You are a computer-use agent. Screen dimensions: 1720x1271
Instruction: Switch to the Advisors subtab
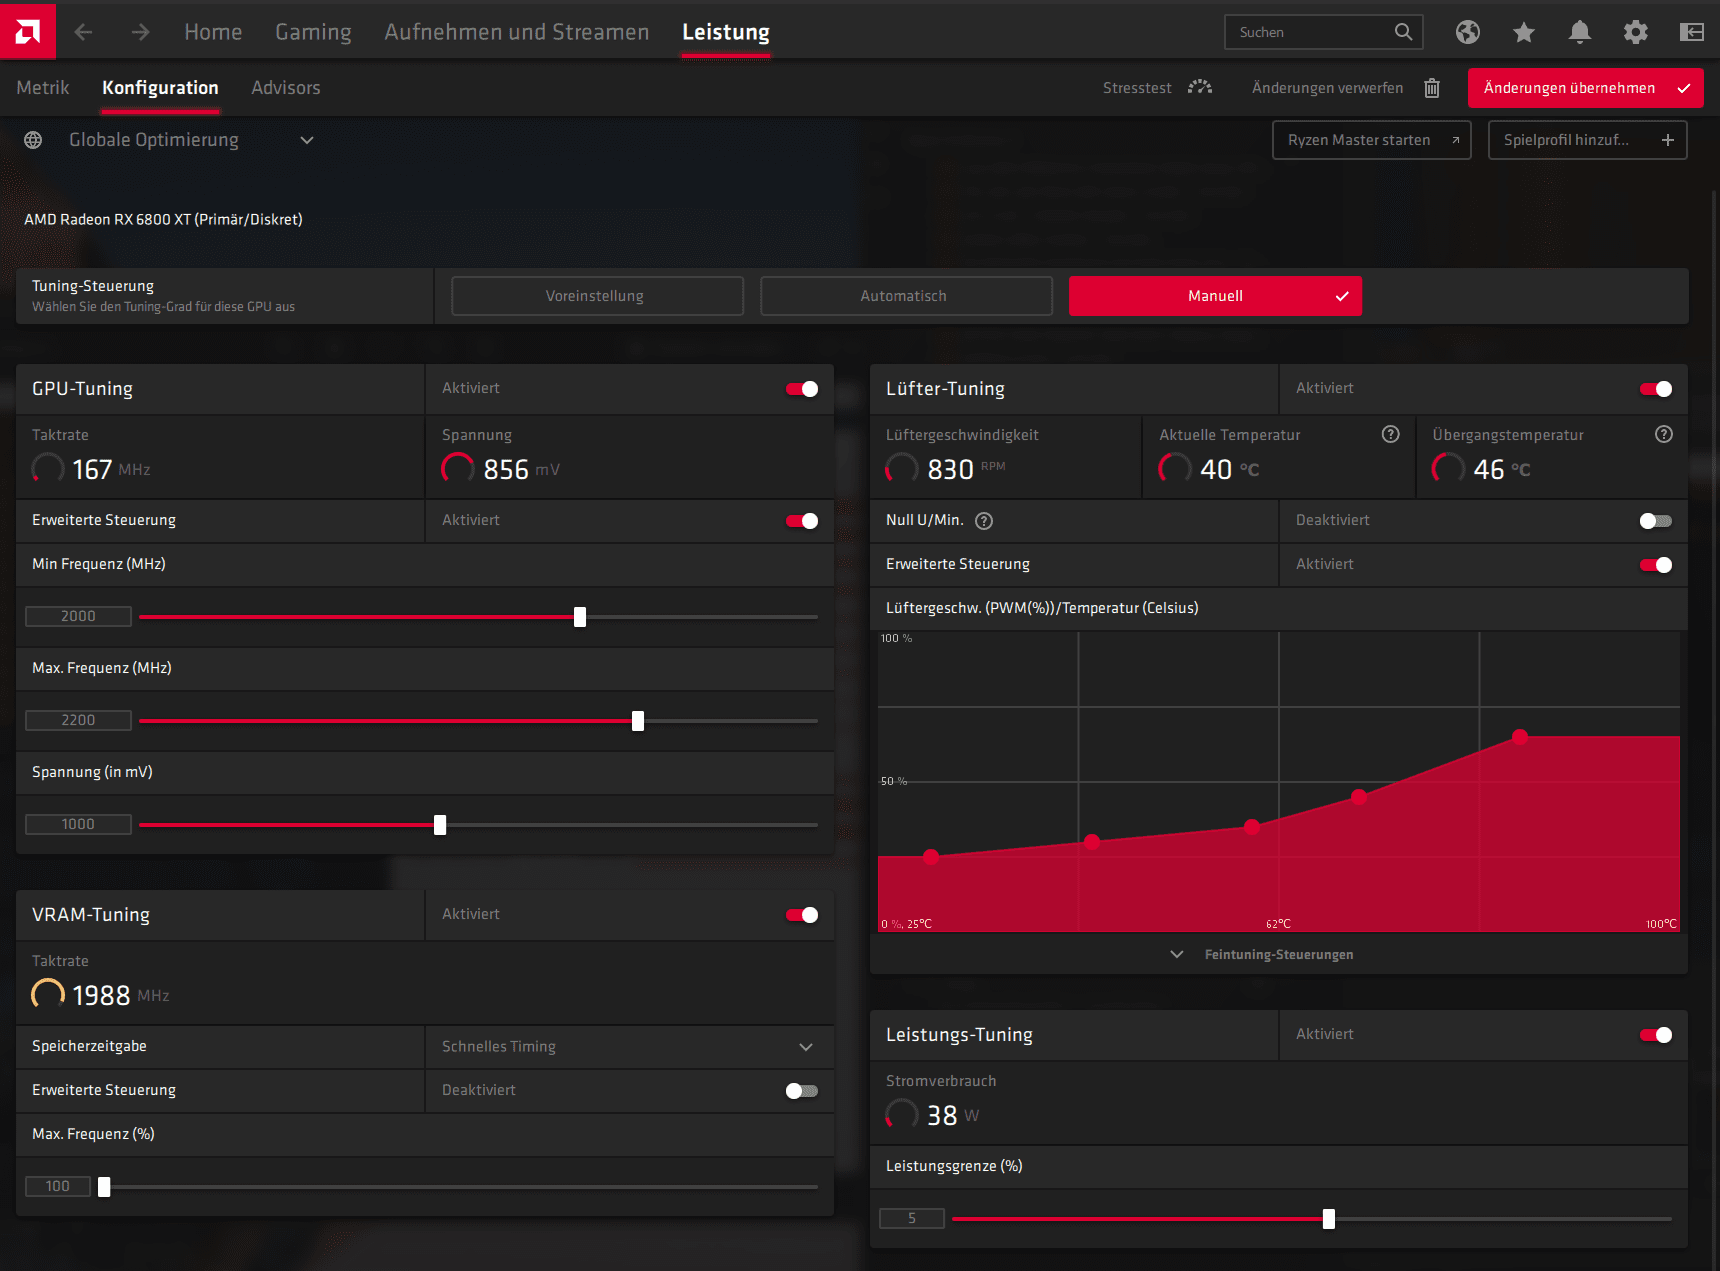click(286, 88)
